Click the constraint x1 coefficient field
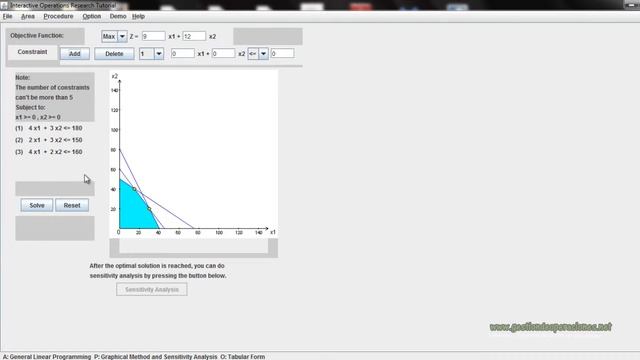 182,53
